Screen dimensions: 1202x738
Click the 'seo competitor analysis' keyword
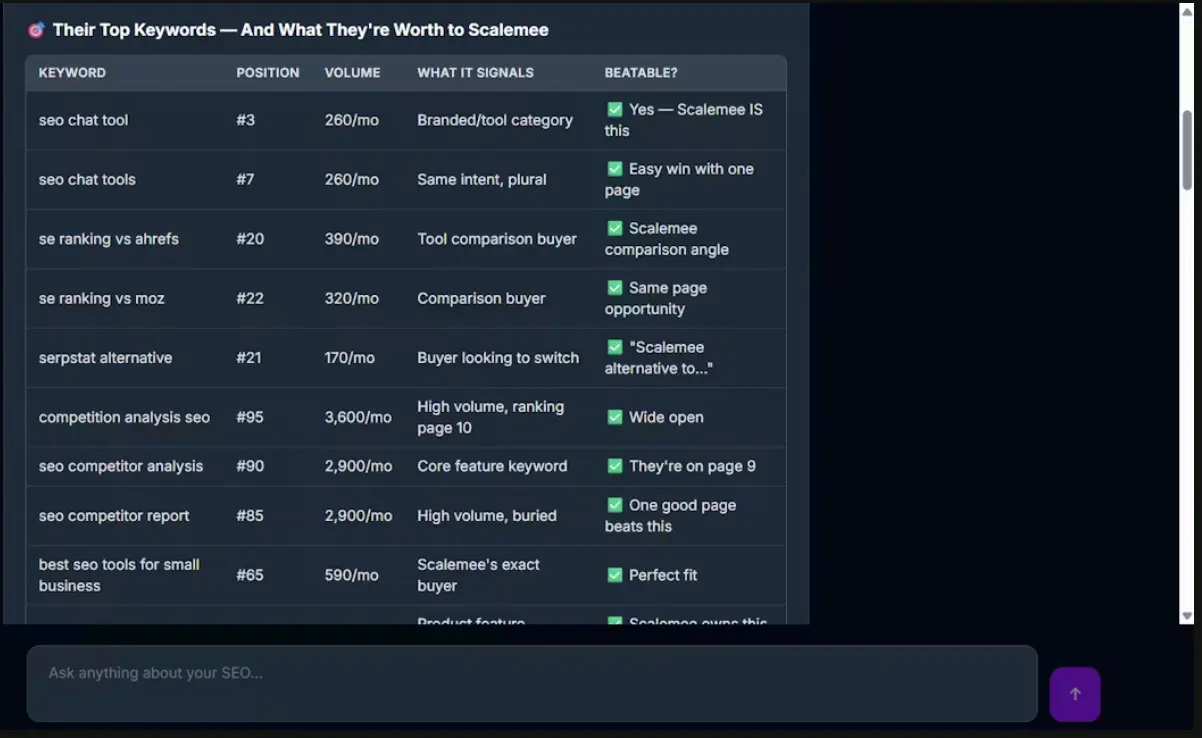click(x=121, y=466)
